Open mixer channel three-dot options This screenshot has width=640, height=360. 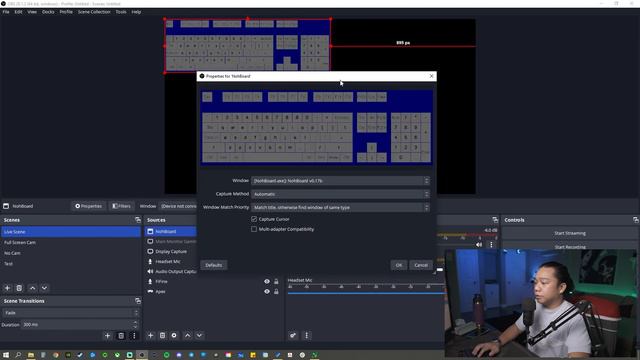tap(491, 245)
